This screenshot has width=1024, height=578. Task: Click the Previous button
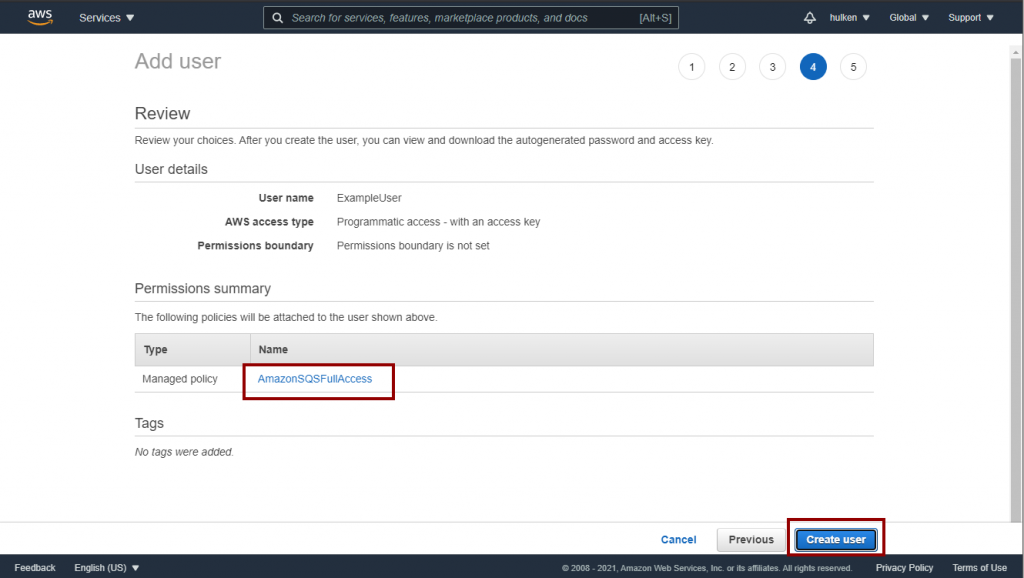[751, 540]
